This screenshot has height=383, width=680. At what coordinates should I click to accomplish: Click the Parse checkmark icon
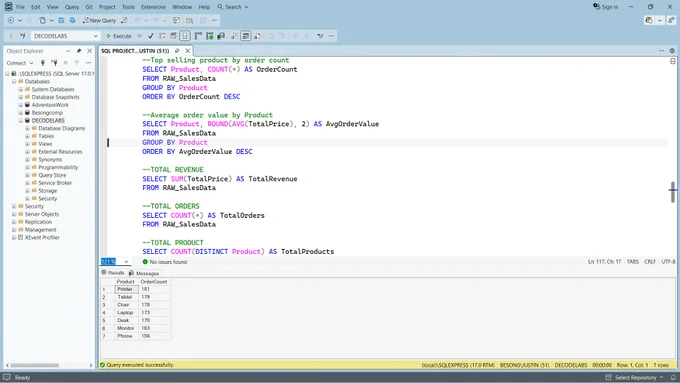tap(150, 36)
